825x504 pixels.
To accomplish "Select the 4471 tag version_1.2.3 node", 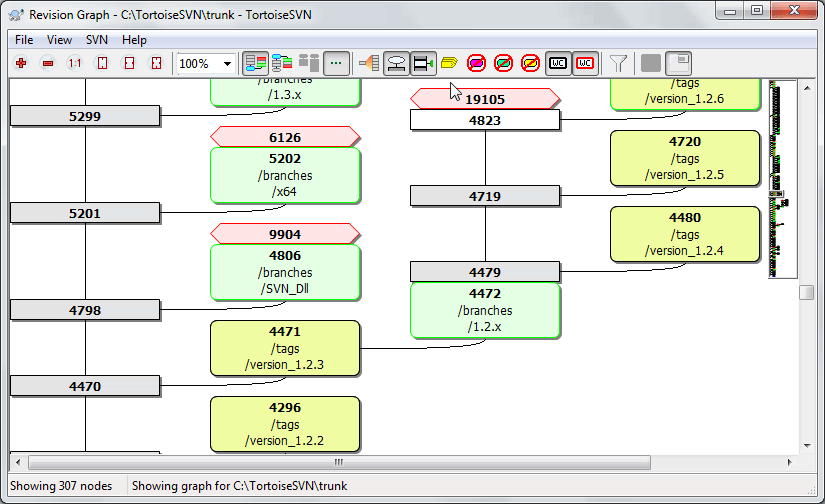I will [285, 348].
